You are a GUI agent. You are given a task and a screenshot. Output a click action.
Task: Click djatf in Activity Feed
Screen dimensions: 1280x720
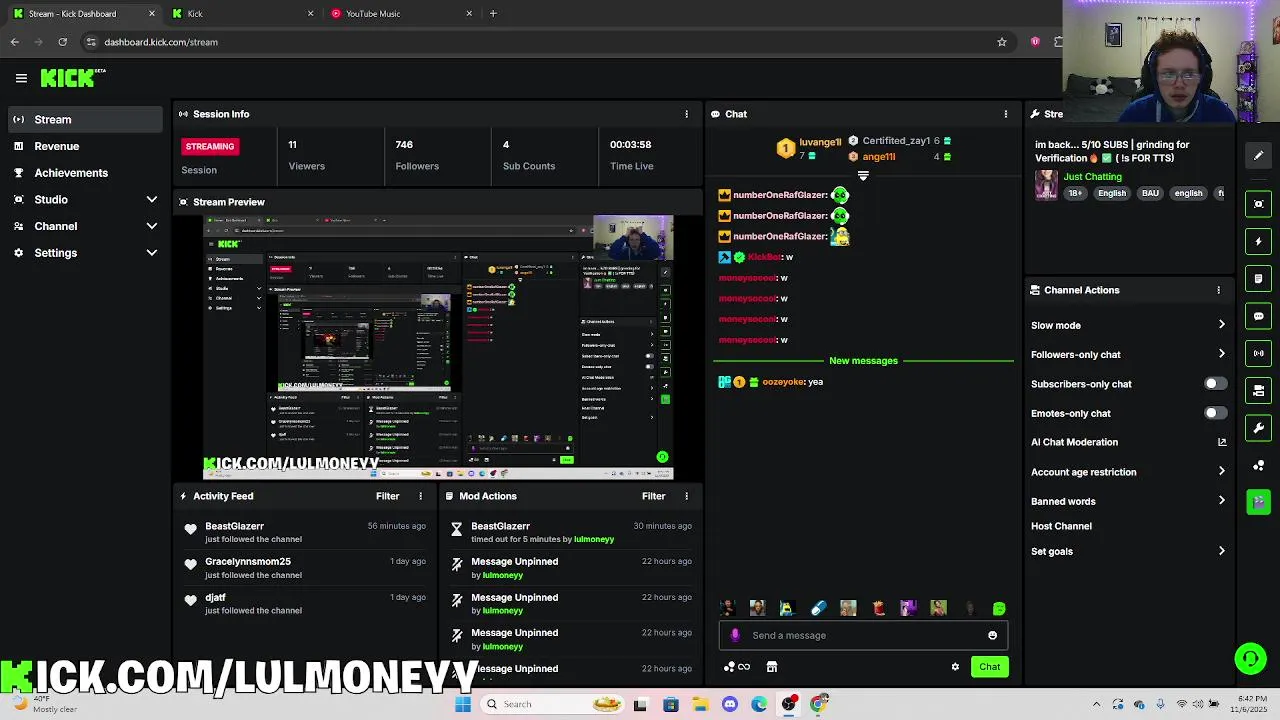tap(215, 598)
